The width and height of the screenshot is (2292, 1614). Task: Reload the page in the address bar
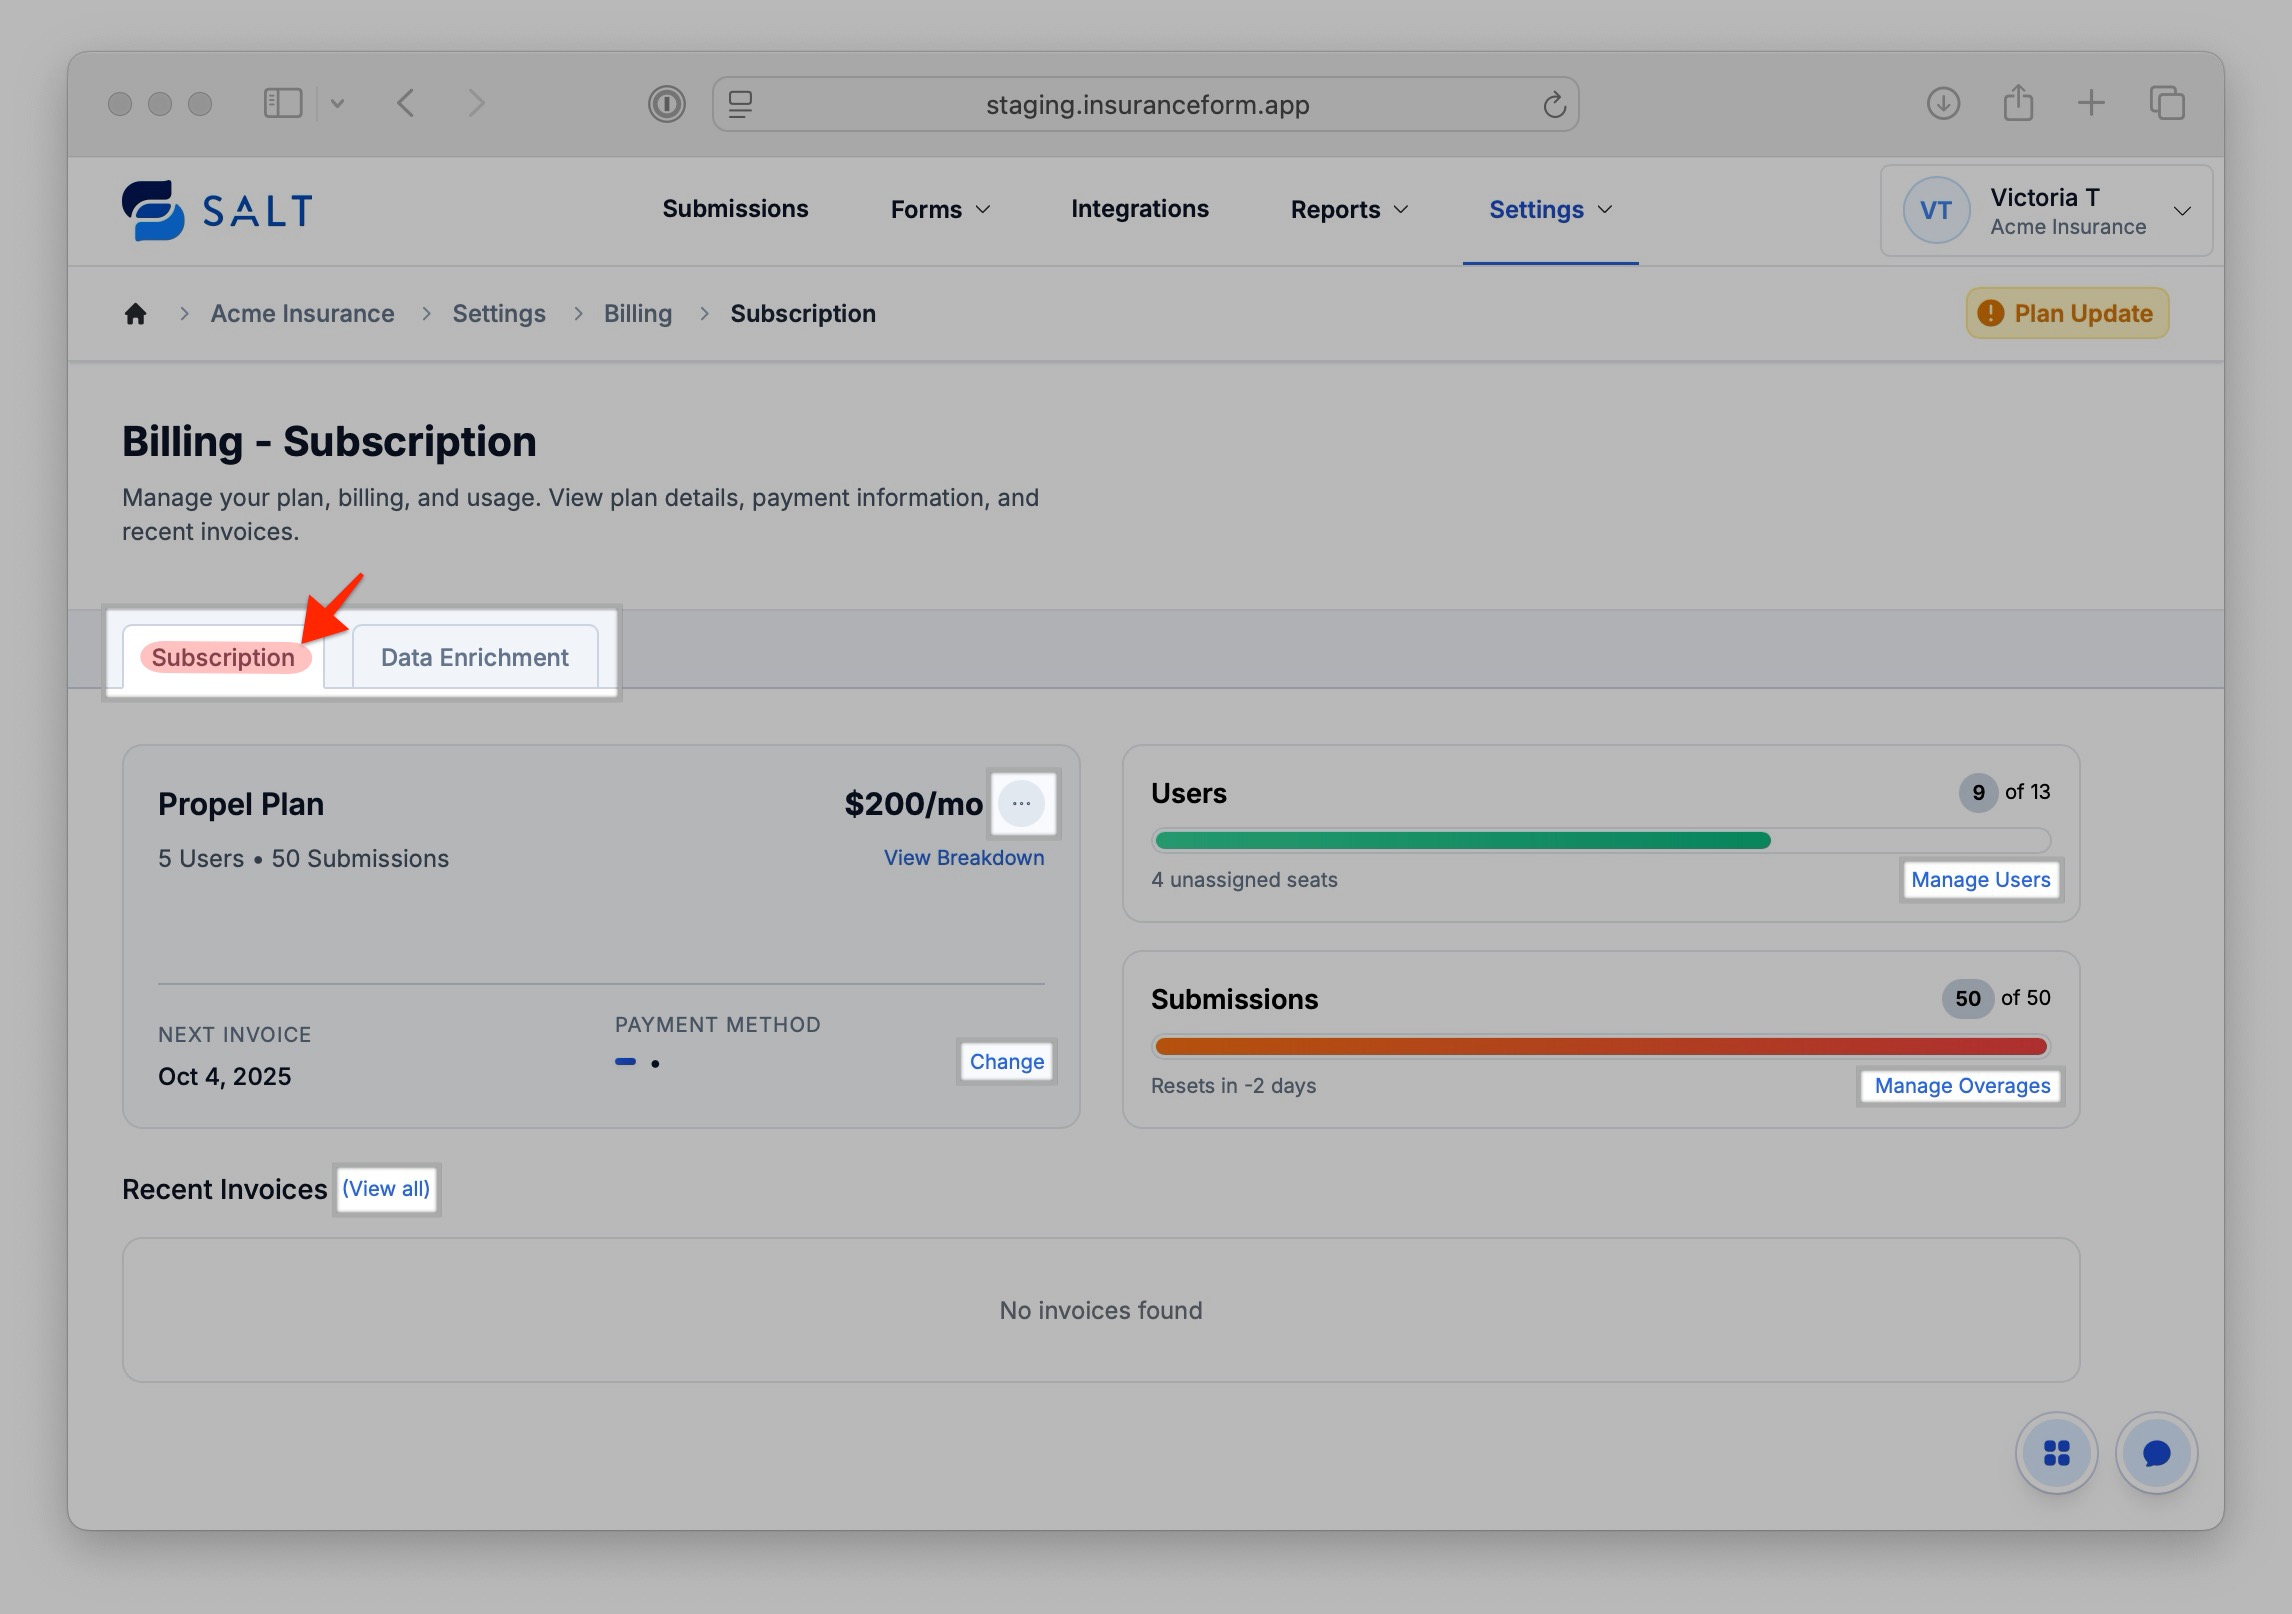coord(1553,104)
